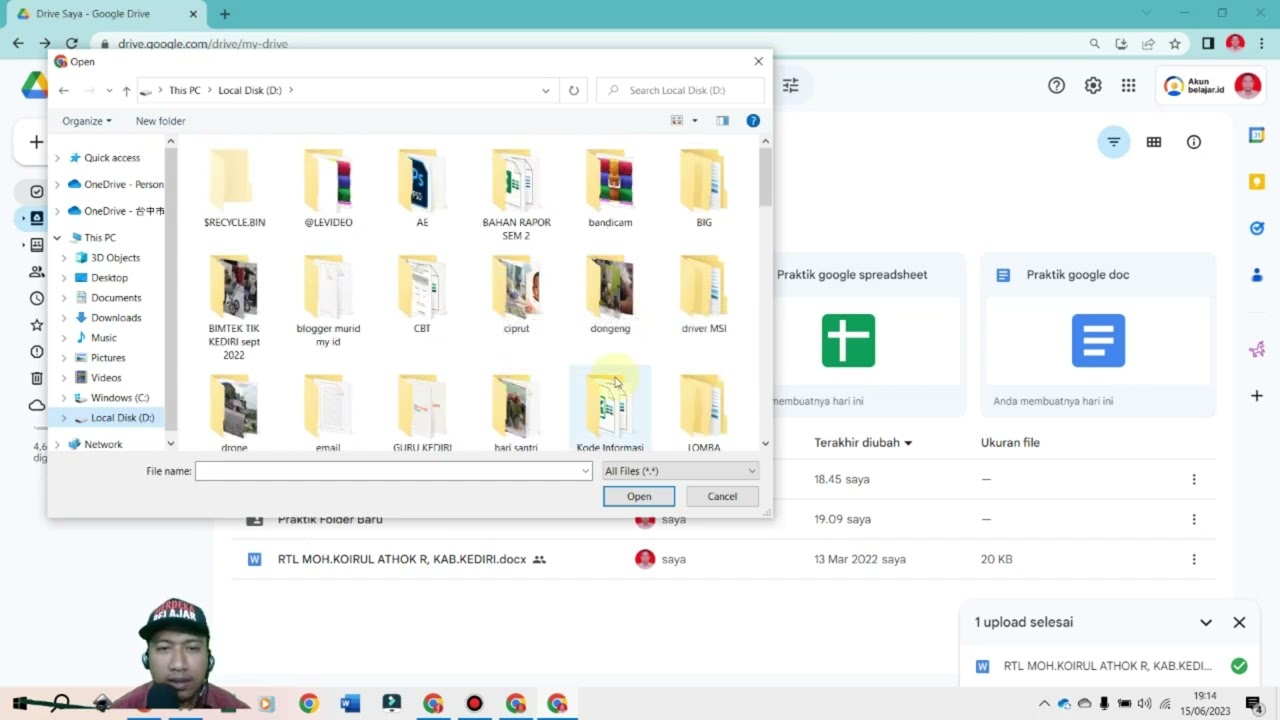
Task: Switch Drive to grid layout view
Action: 1154,142
